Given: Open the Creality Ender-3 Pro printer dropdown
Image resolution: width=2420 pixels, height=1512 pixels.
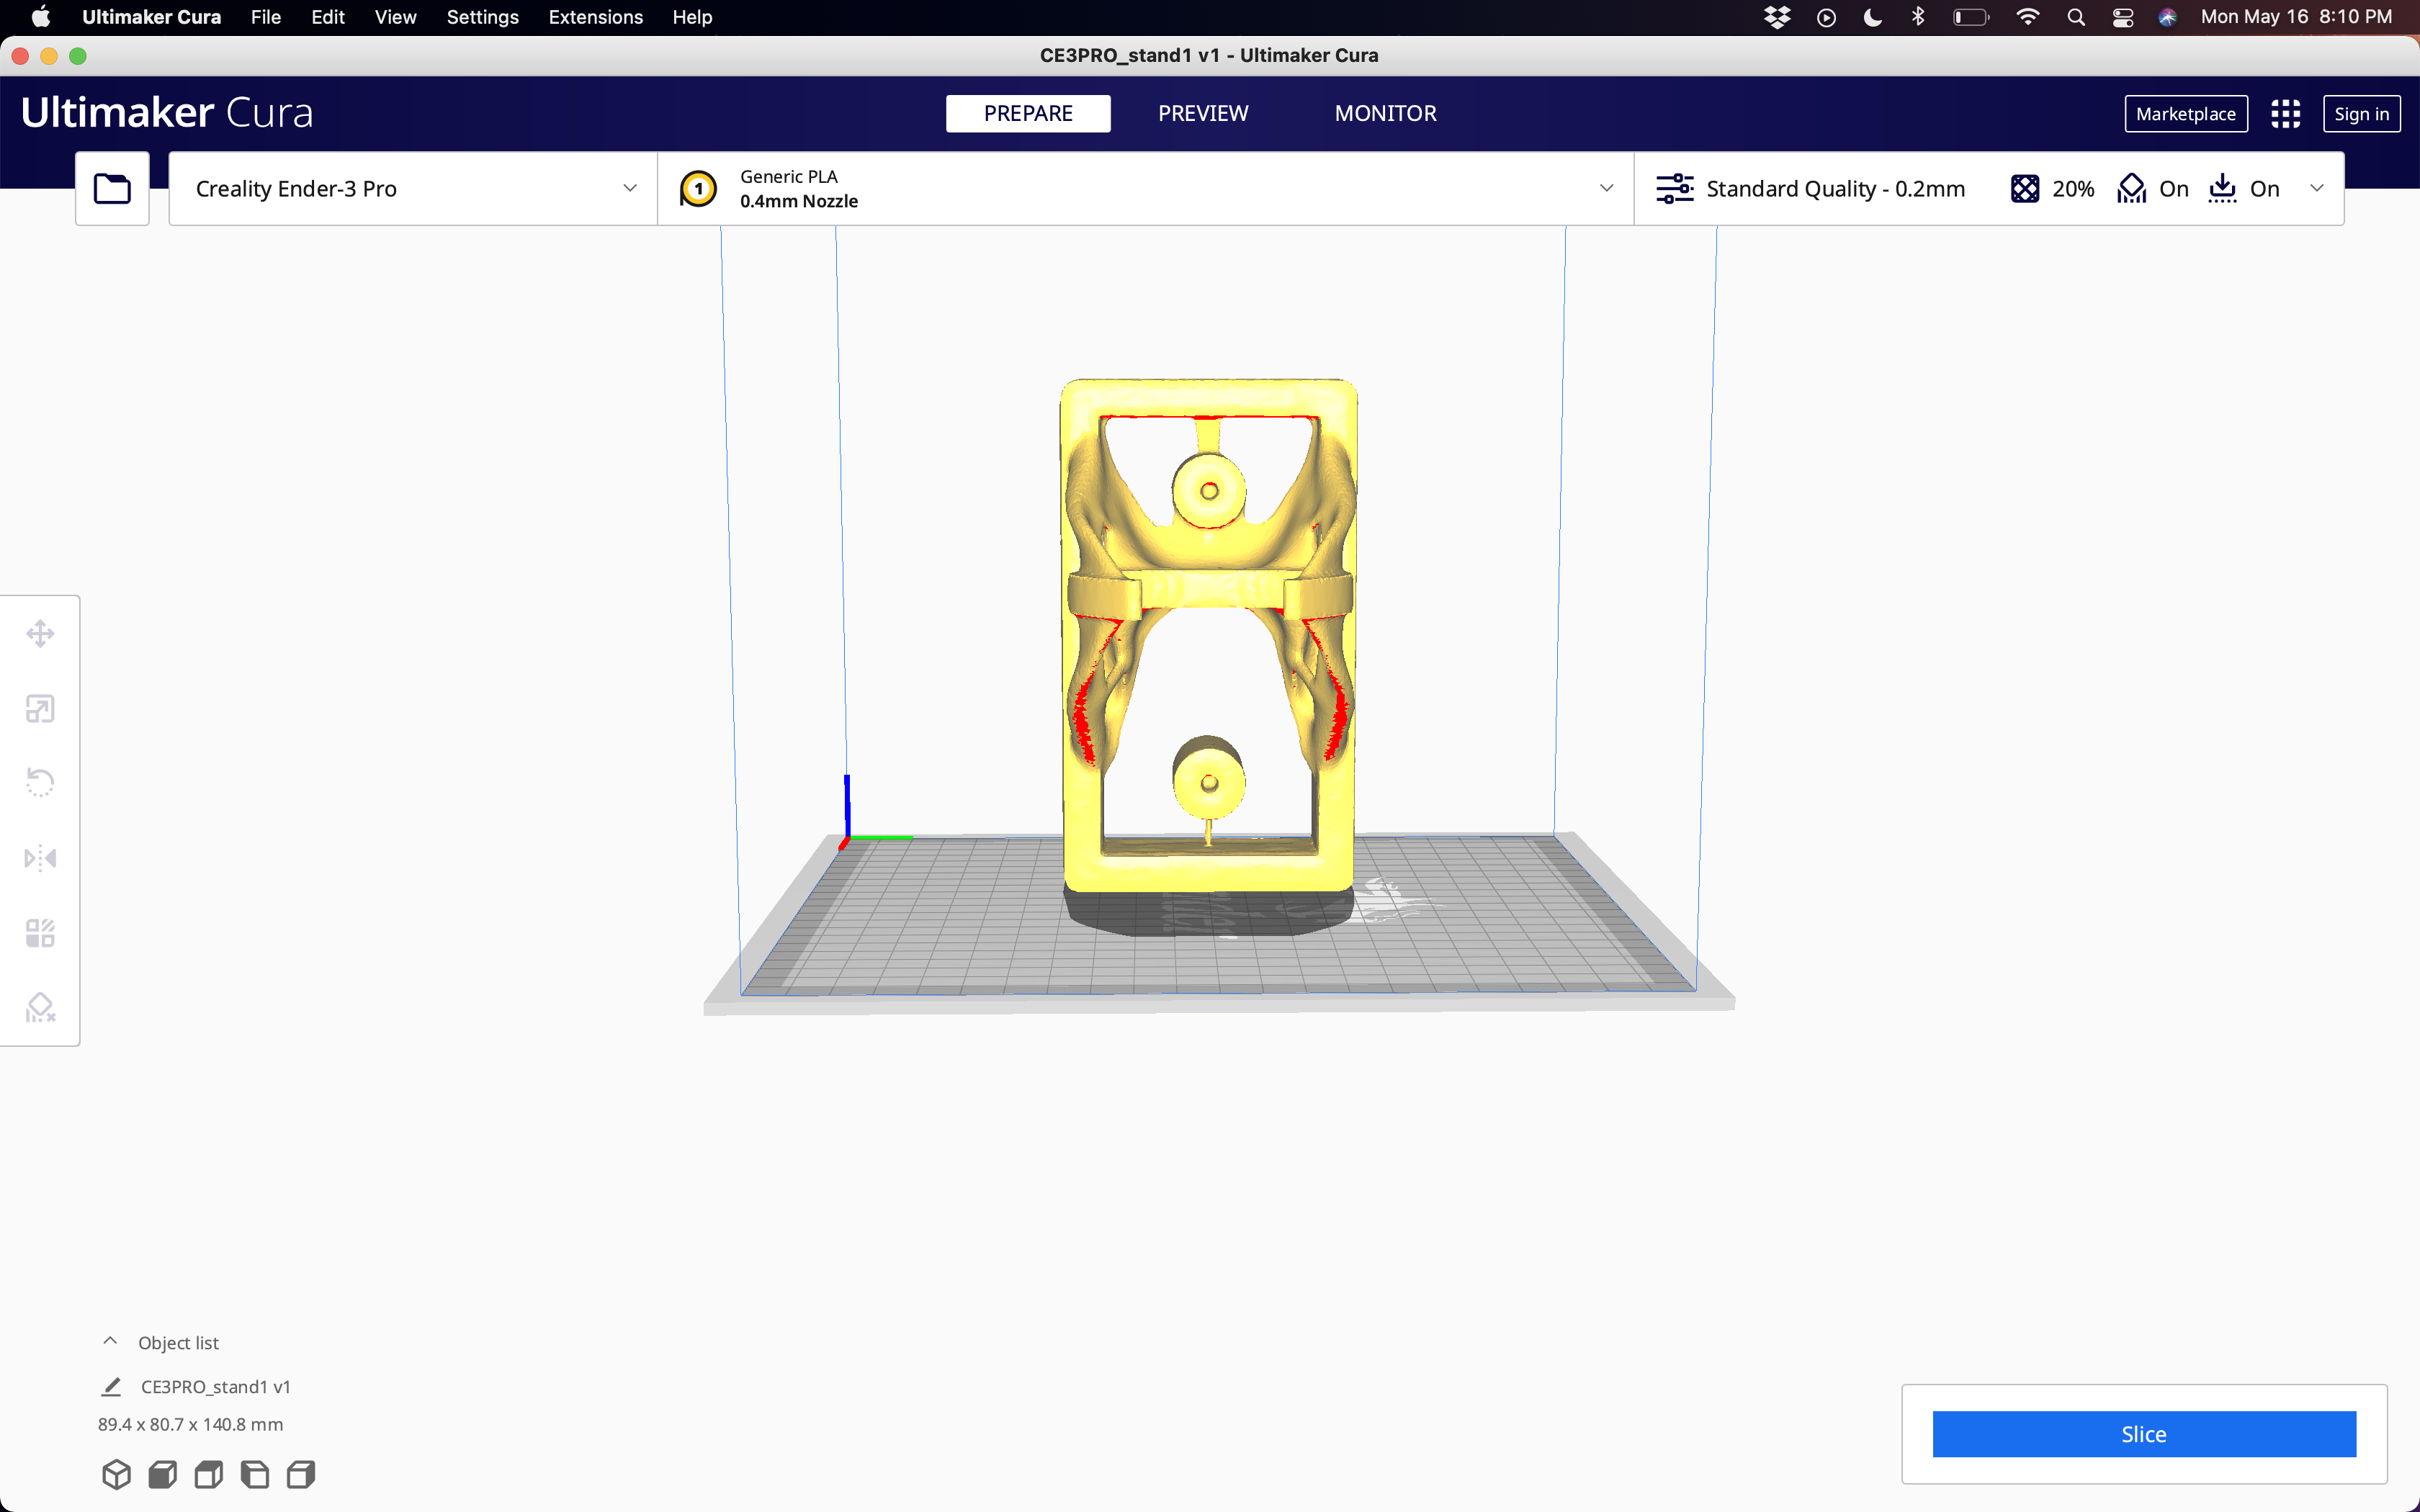Looking at the screenshot, I should [x=410, y=188].
